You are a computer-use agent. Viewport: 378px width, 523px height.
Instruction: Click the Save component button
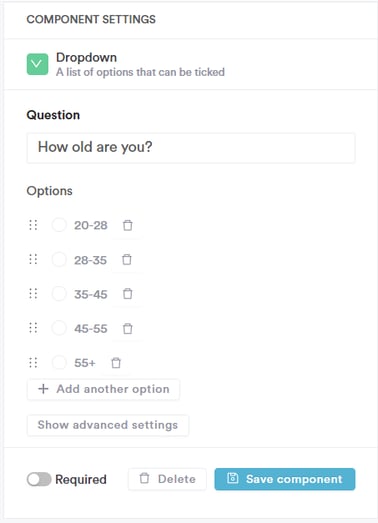click(285, 479)
